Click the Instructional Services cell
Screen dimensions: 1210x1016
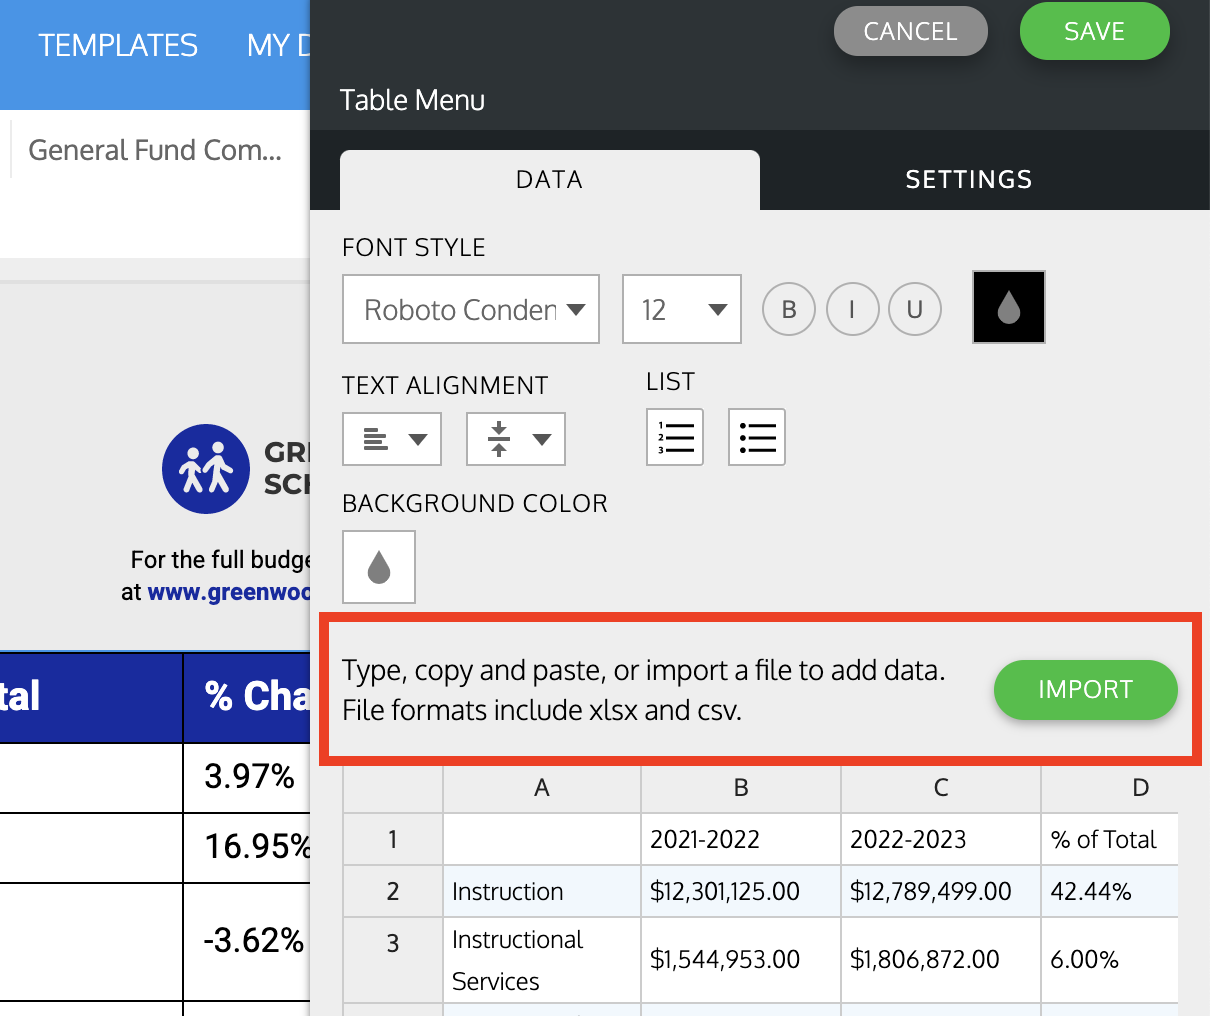coord(542,960)
